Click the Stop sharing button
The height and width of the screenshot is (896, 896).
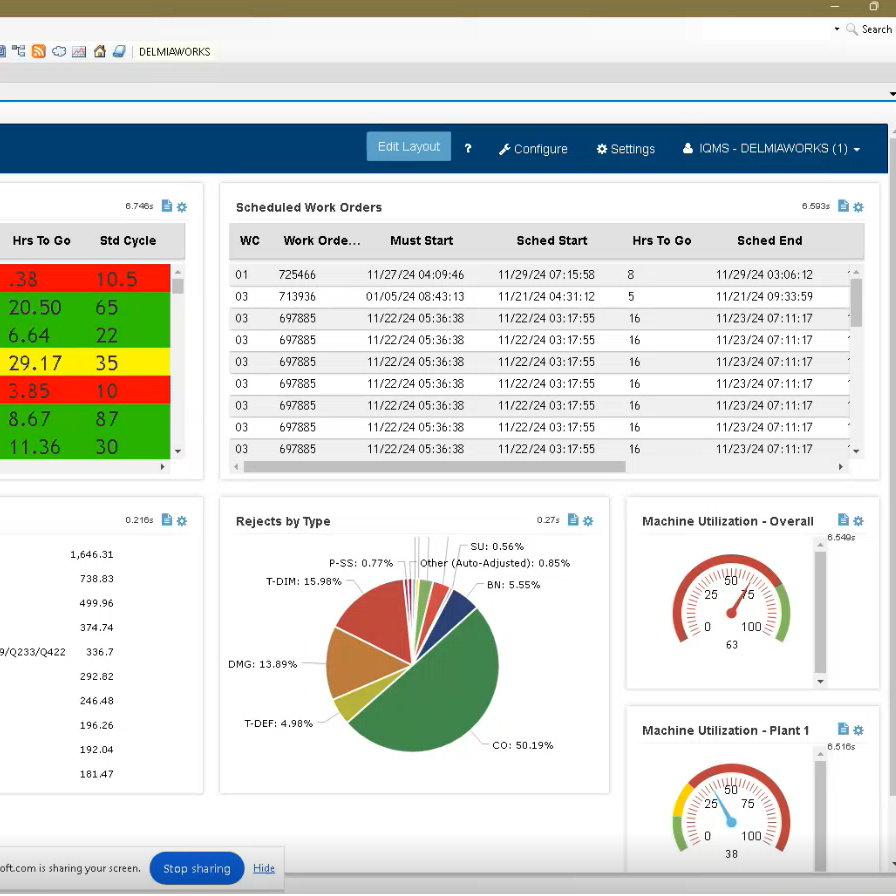(x=196, y=868)
